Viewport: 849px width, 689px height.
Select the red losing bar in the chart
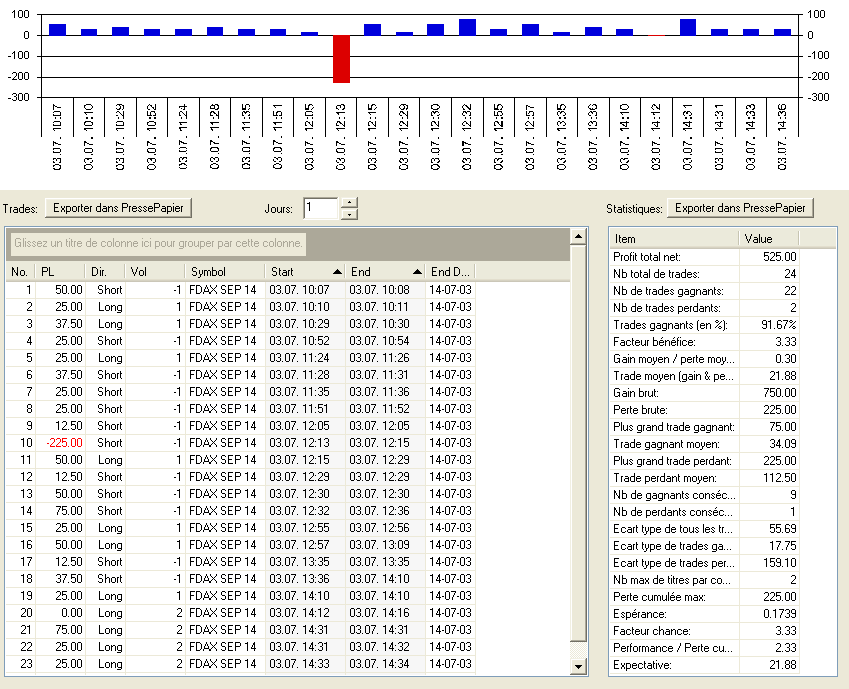pos(341,59)
